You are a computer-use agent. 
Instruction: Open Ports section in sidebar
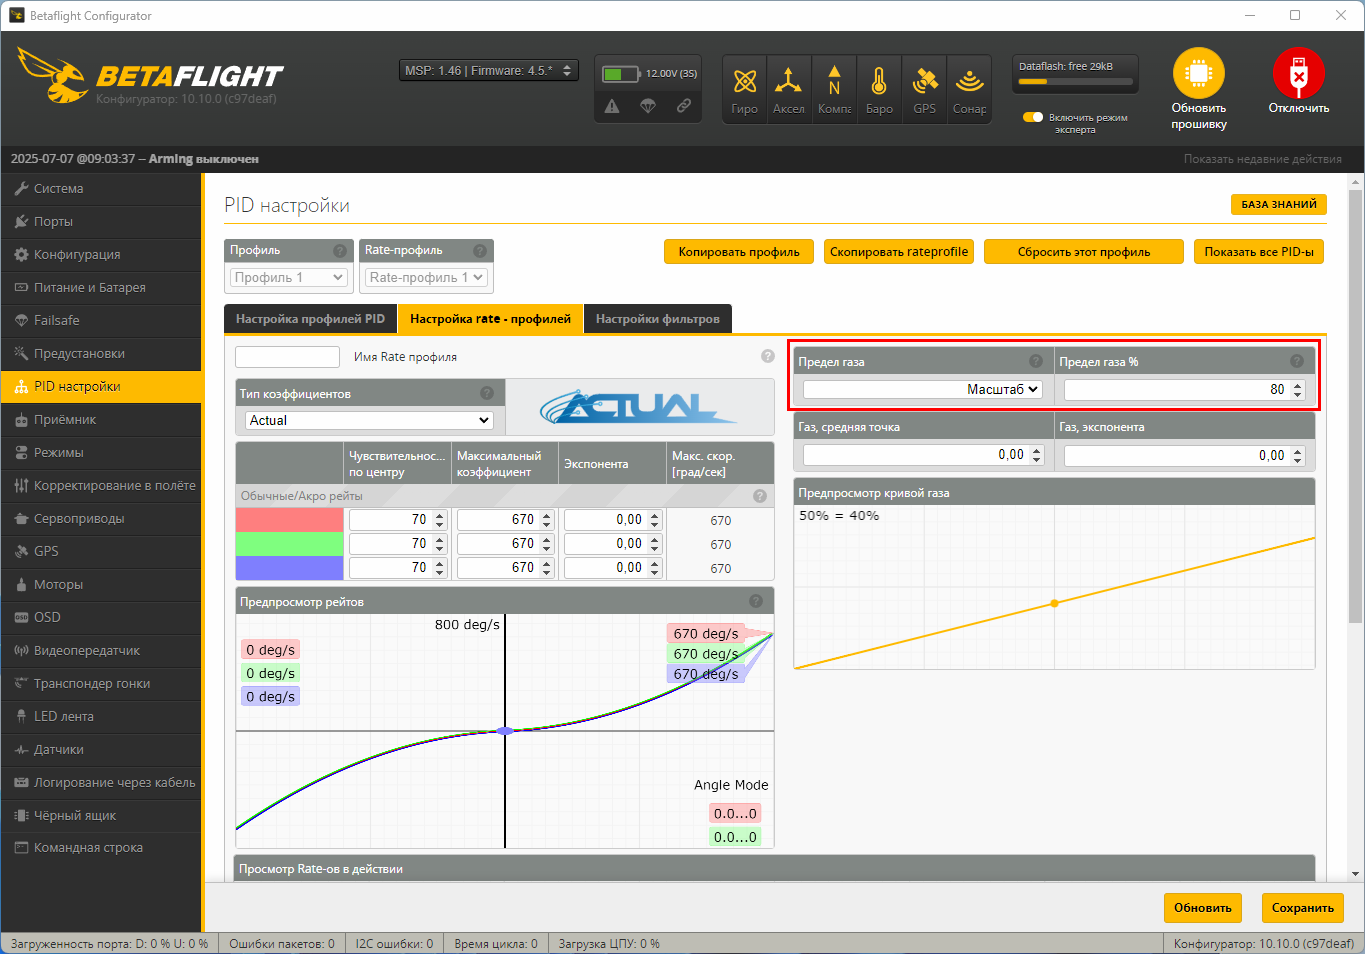tap(101, 221)
